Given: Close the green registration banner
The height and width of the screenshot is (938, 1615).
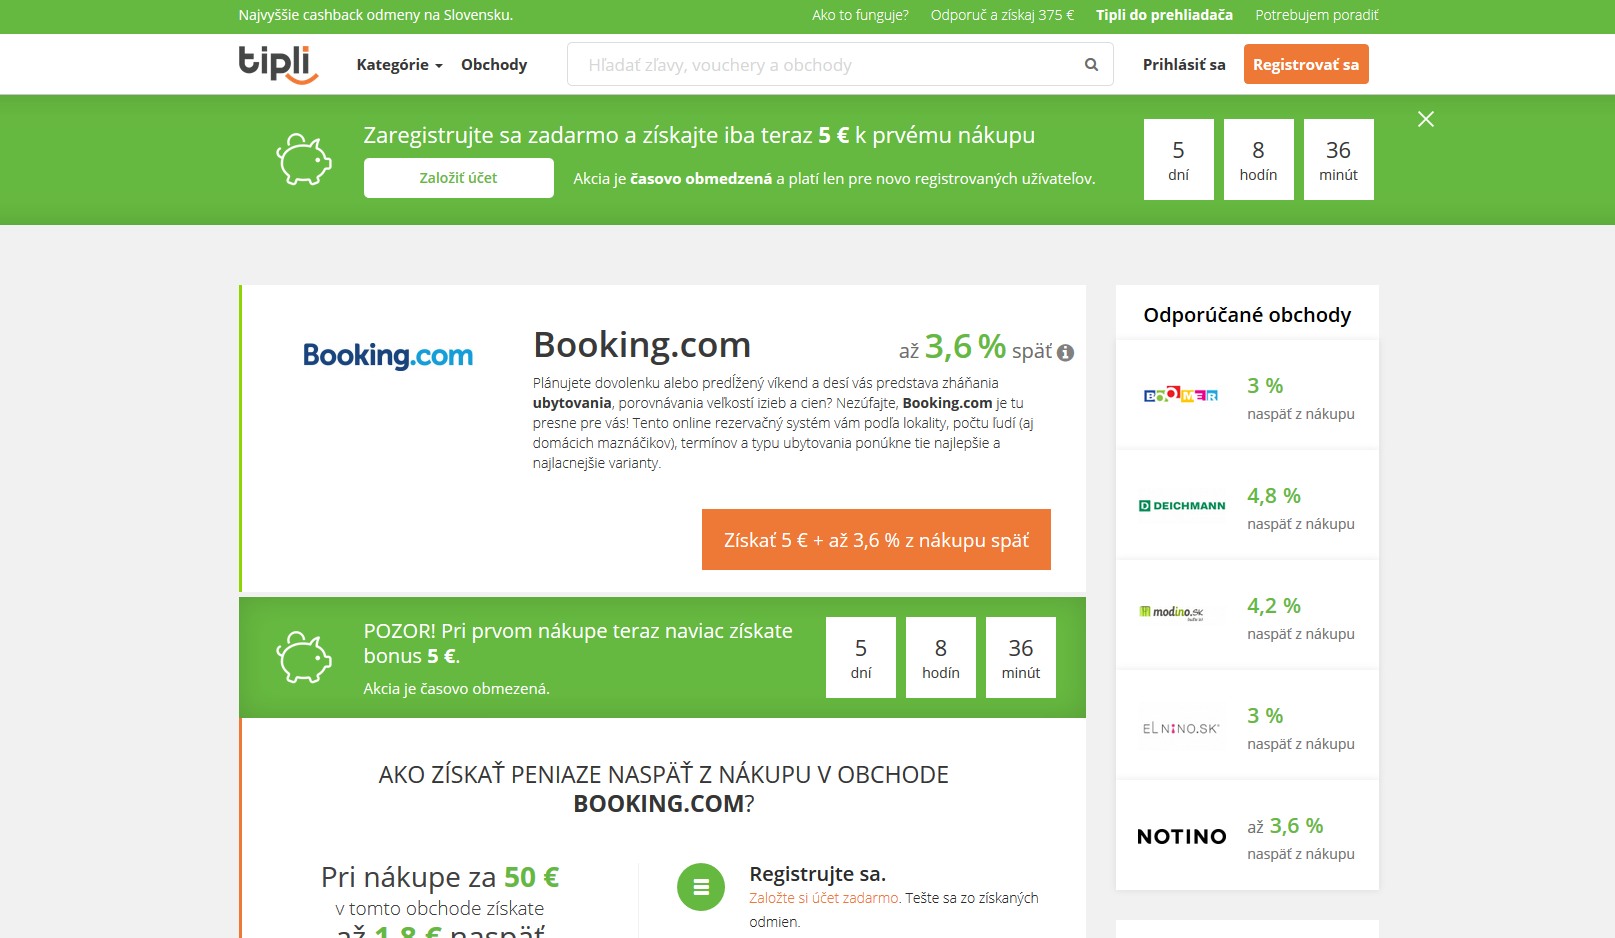Looking at the screenshot, I should pyautogui.click(x=1425, y=119).
